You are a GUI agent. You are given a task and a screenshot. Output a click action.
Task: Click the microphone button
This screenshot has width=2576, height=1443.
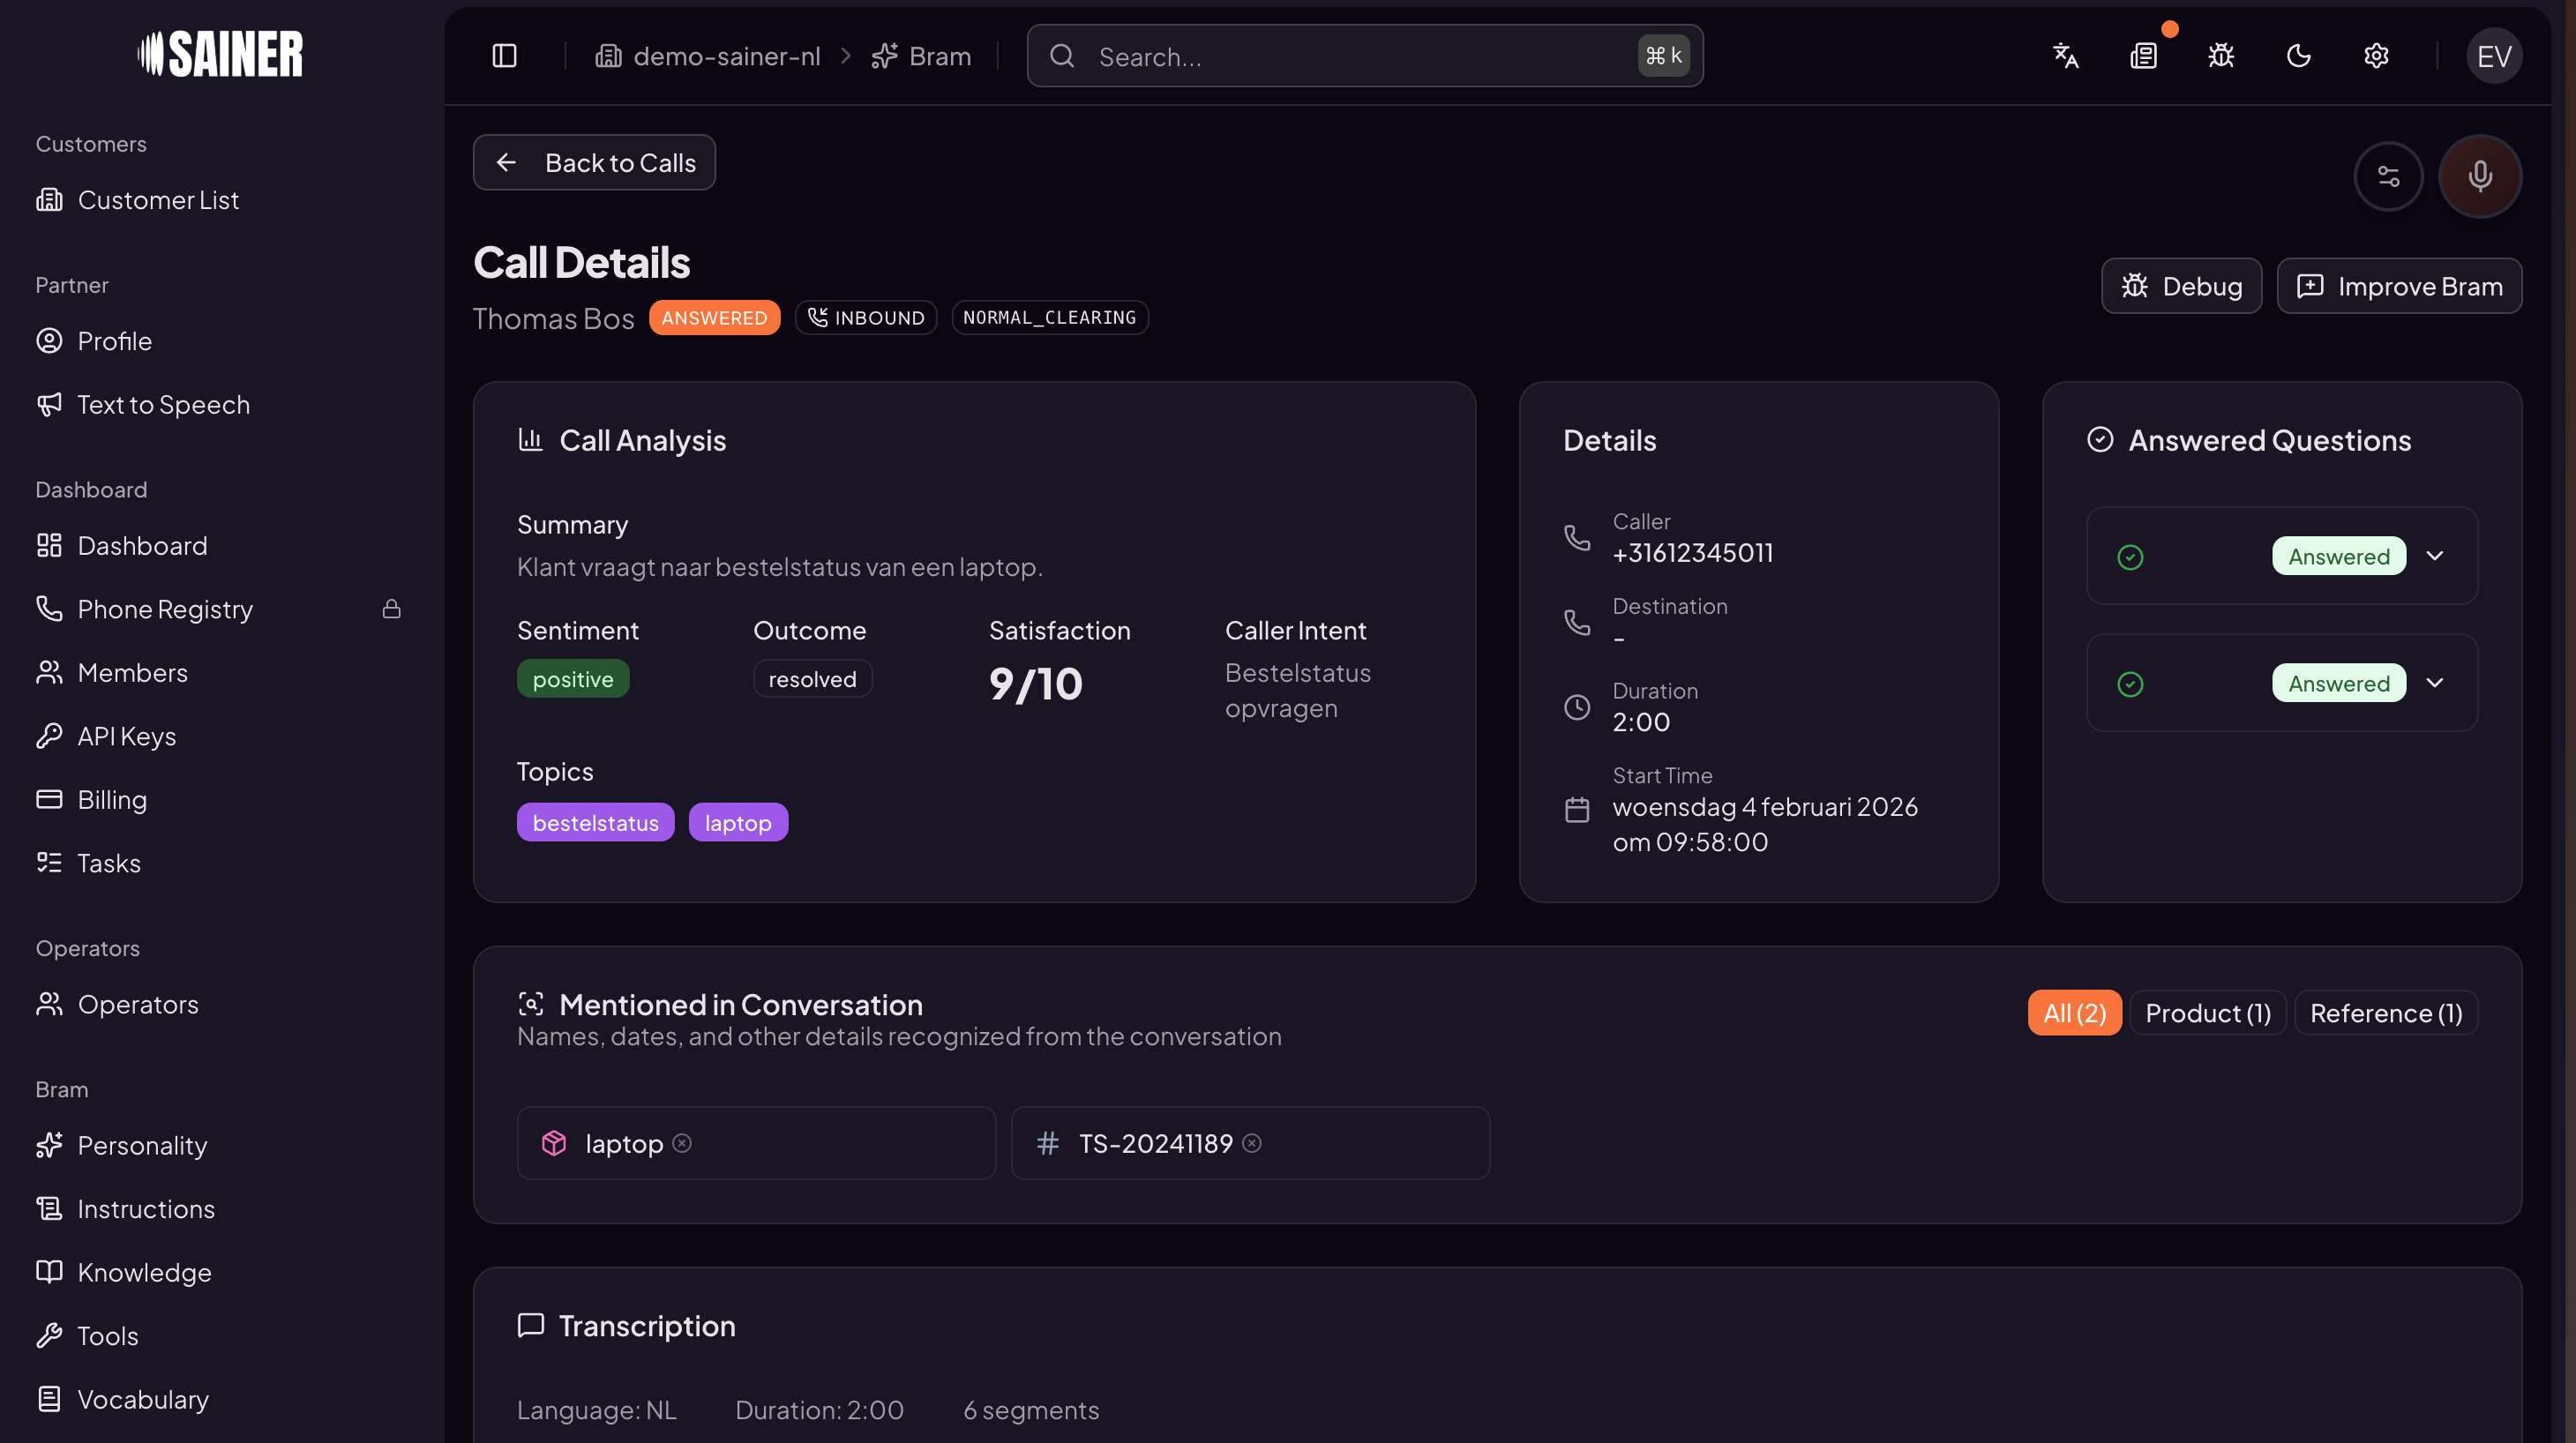coord(2479,176)
